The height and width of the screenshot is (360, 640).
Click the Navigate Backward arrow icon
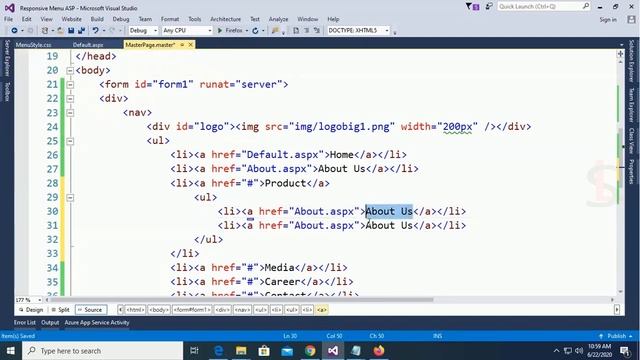14,31
